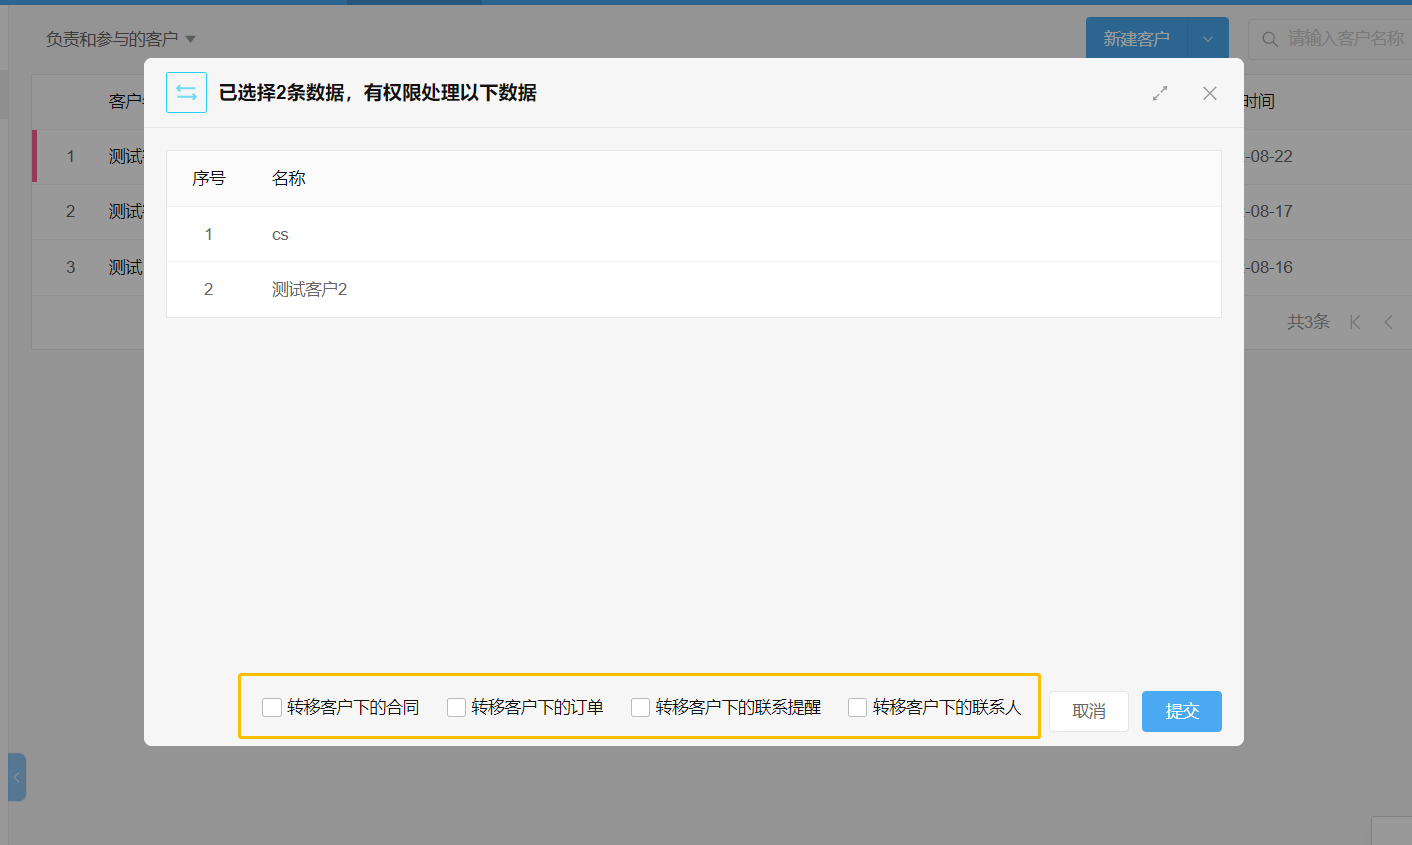Viewport: 1412px width, 845px height.
Task: Open the 负责和参与的客户 filter dropdown
Action: point(120,39)
